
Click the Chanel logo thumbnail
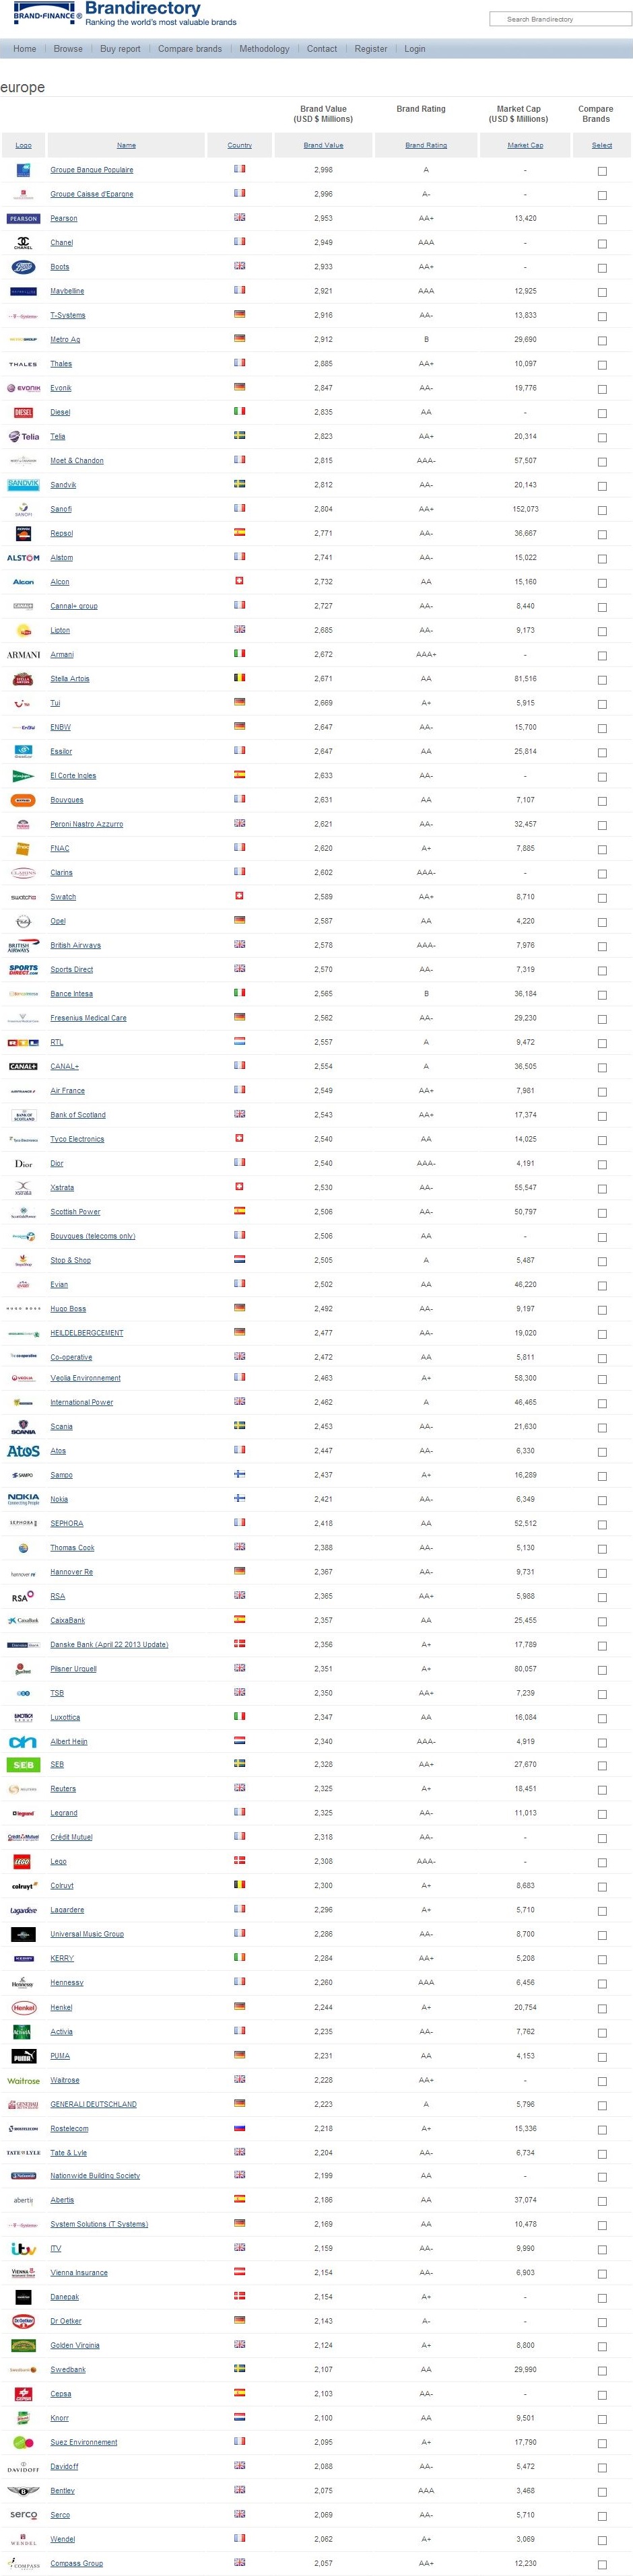[23, 243]
